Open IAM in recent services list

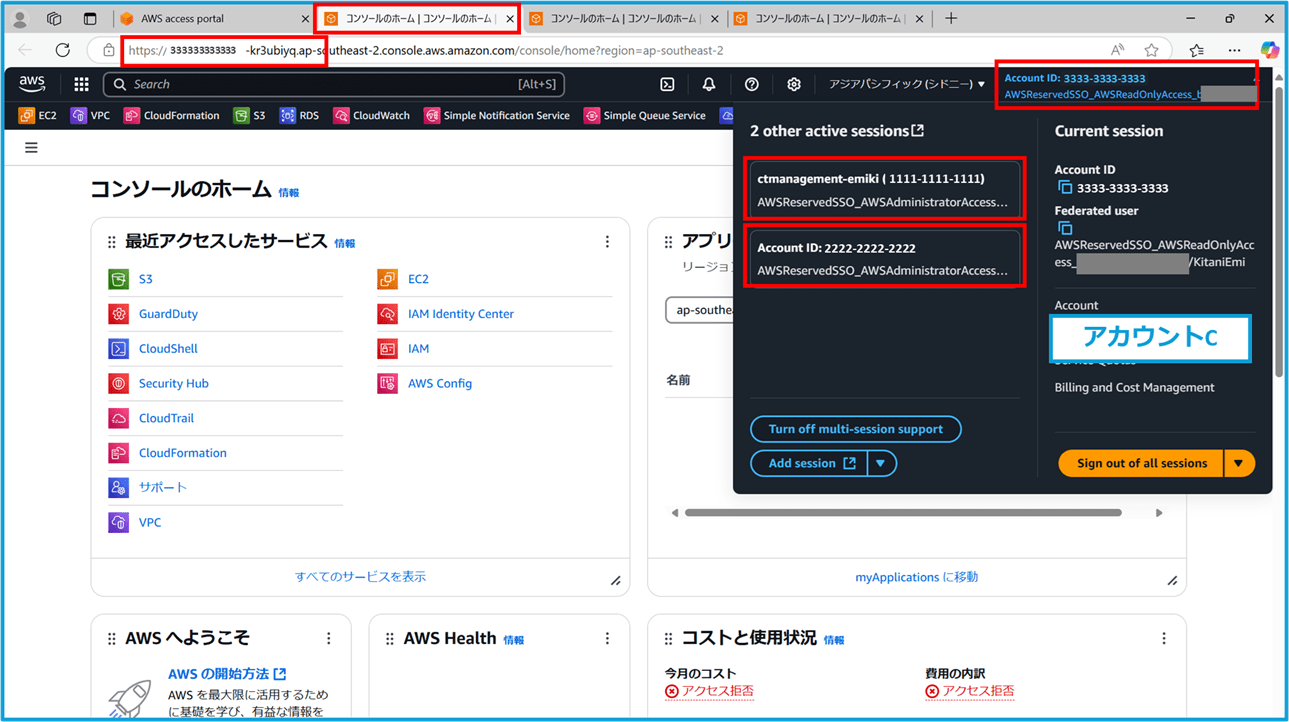tap(418, 349)
